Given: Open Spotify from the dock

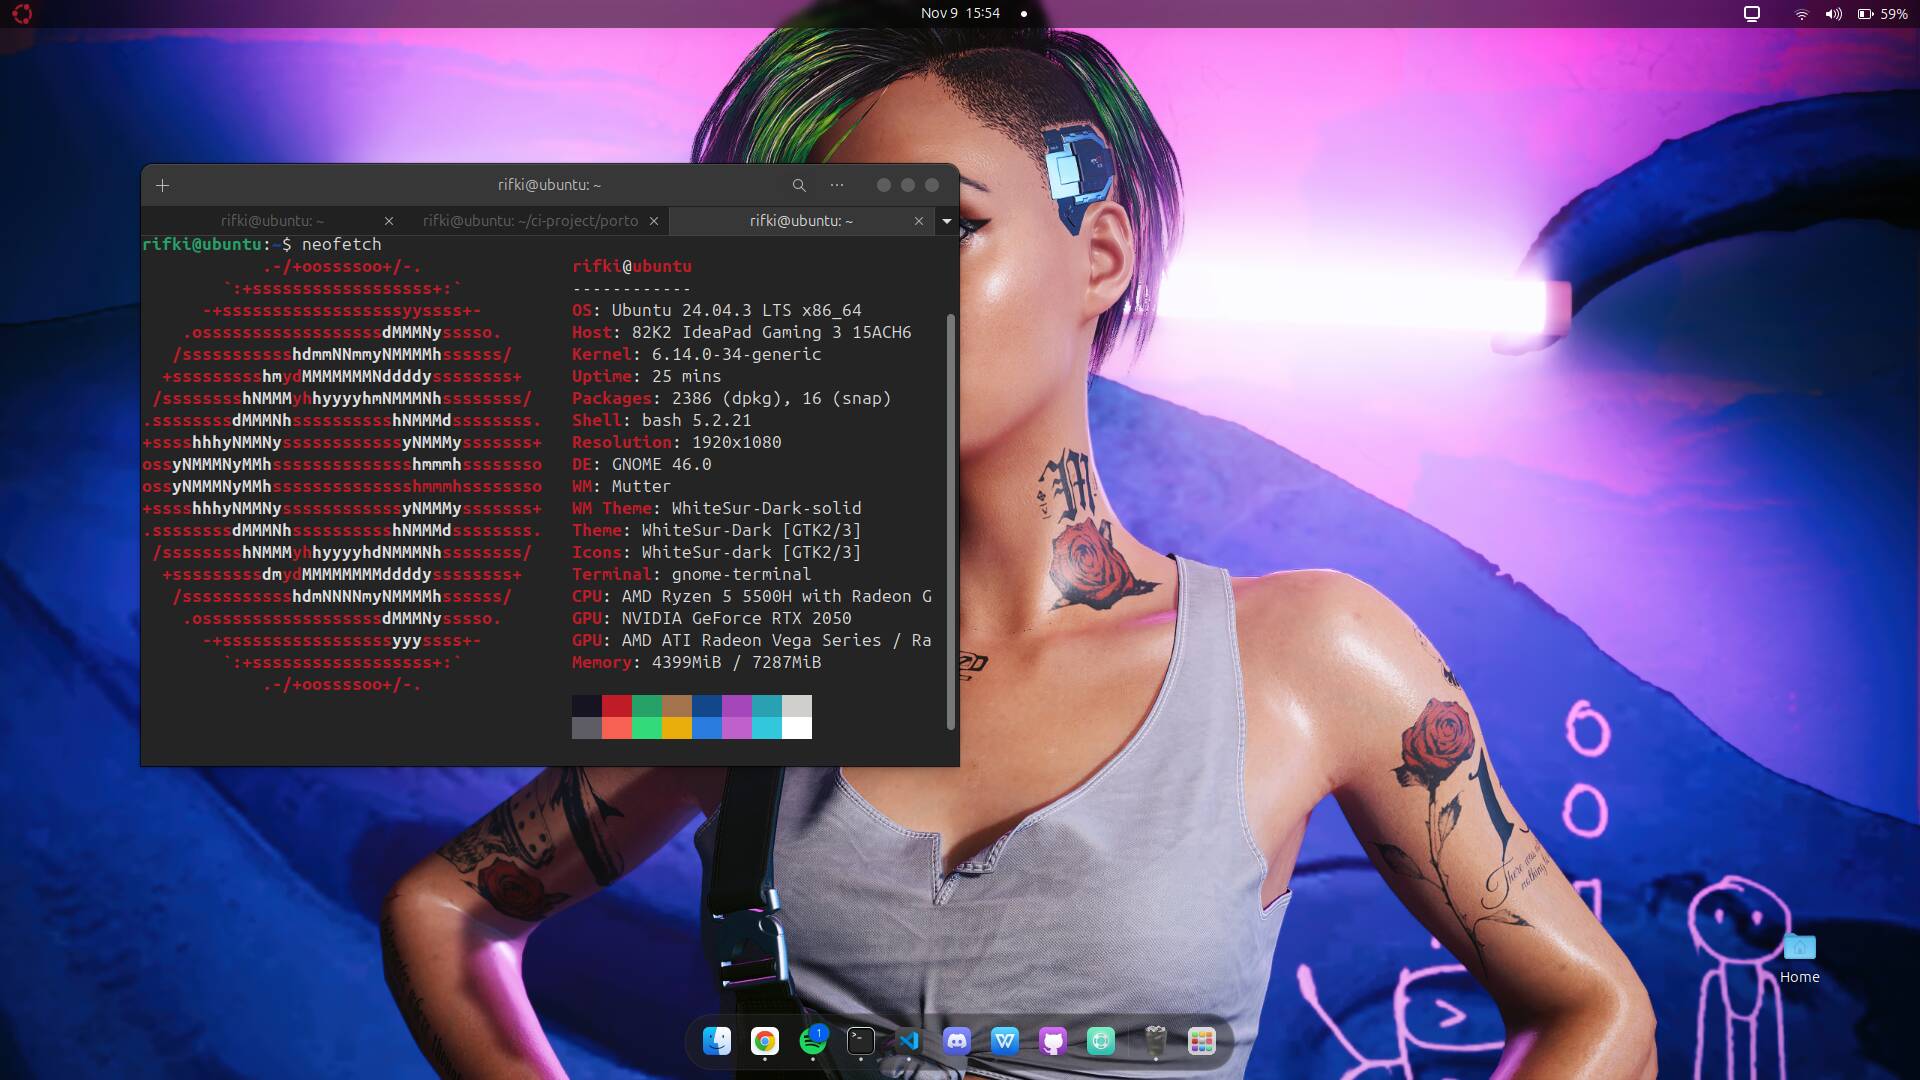Looking at the screenshot, I should coord(813,1041).
